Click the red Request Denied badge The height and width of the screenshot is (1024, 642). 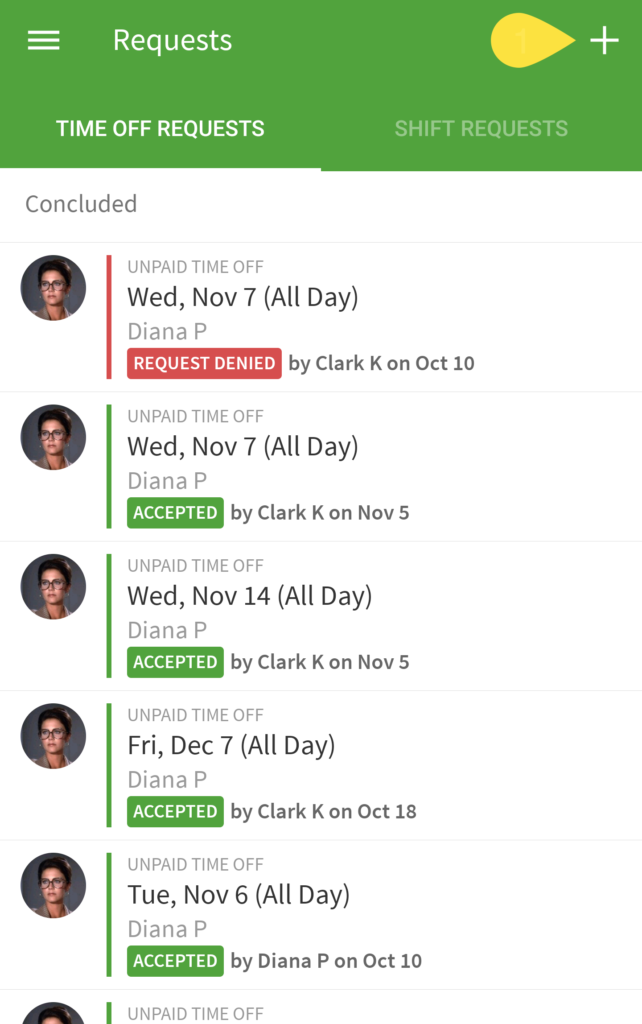204,363
